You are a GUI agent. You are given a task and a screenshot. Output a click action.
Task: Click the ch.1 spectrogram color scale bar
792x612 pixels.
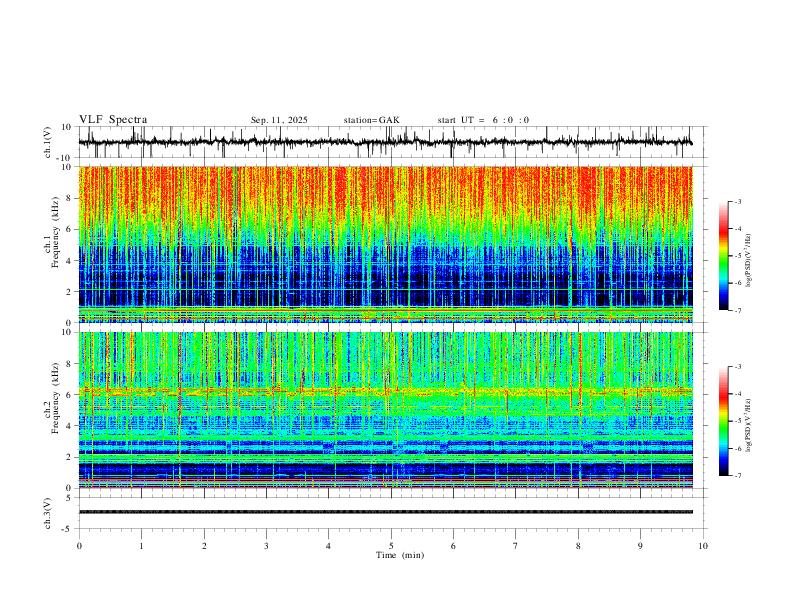click(723, 256)
